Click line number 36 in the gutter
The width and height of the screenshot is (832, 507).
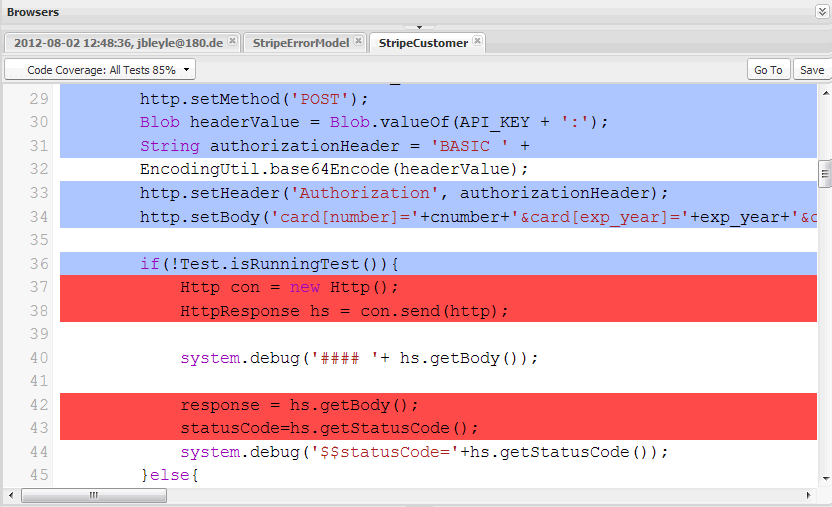[38, 264]
